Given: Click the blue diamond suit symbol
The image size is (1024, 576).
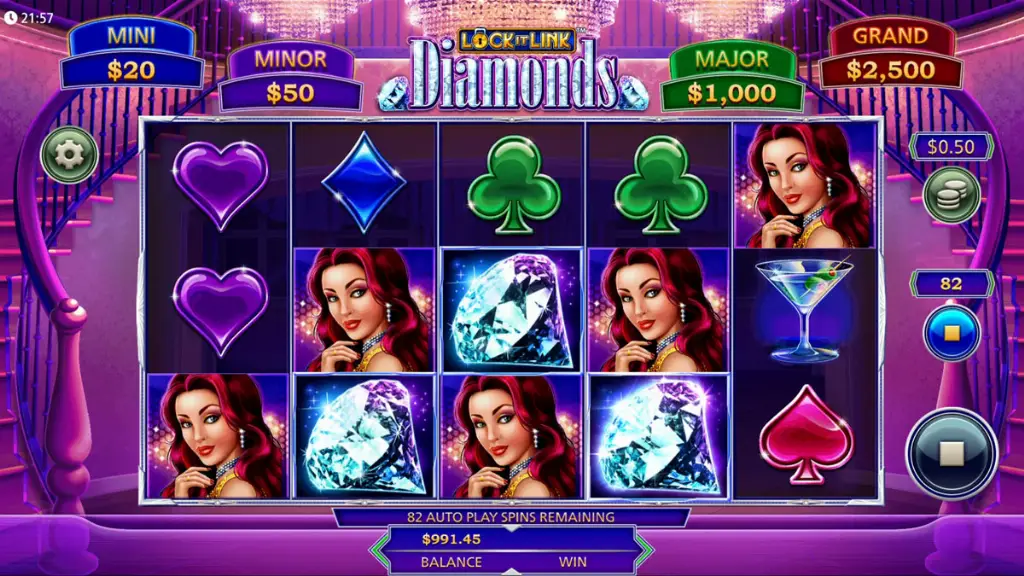Looking at the screenshot, I should coord(364,182).
